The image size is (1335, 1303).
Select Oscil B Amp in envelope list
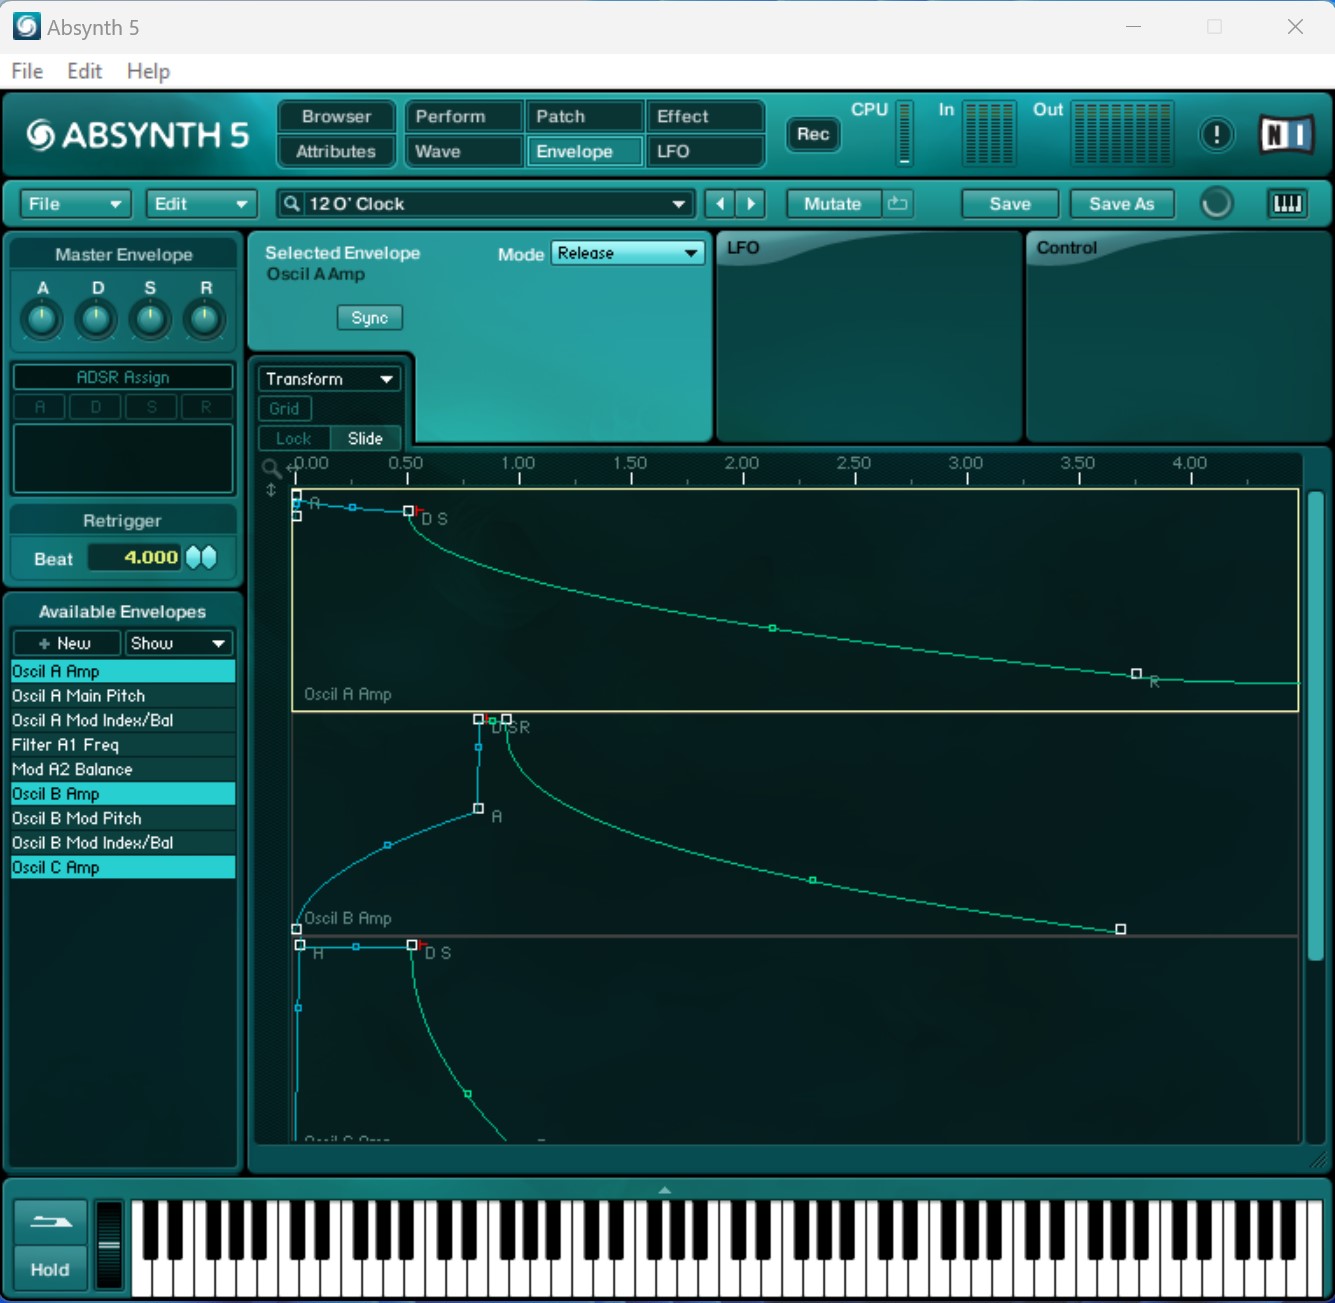(123, 794)
